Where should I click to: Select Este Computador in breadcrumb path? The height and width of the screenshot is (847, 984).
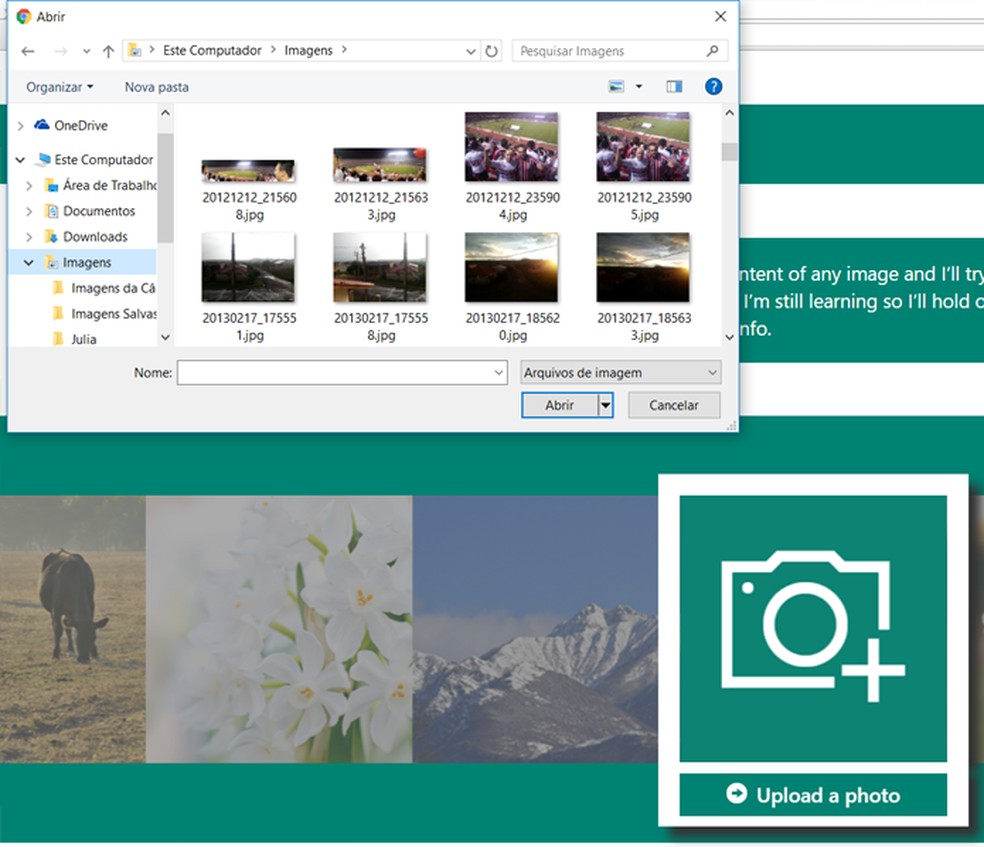click(212, 50)
